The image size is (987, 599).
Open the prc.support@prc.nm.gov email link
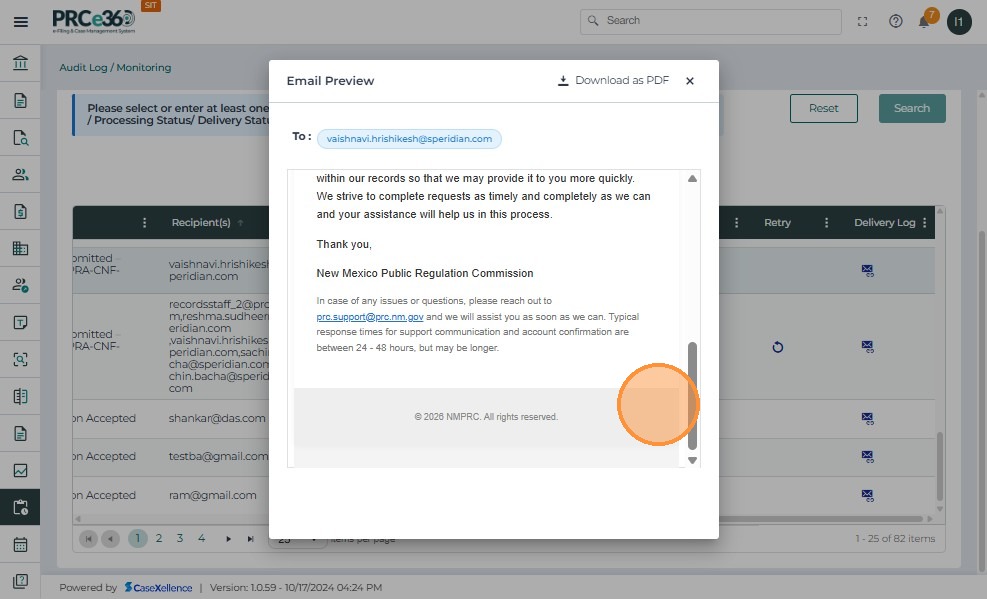click(x=369, y=316)
